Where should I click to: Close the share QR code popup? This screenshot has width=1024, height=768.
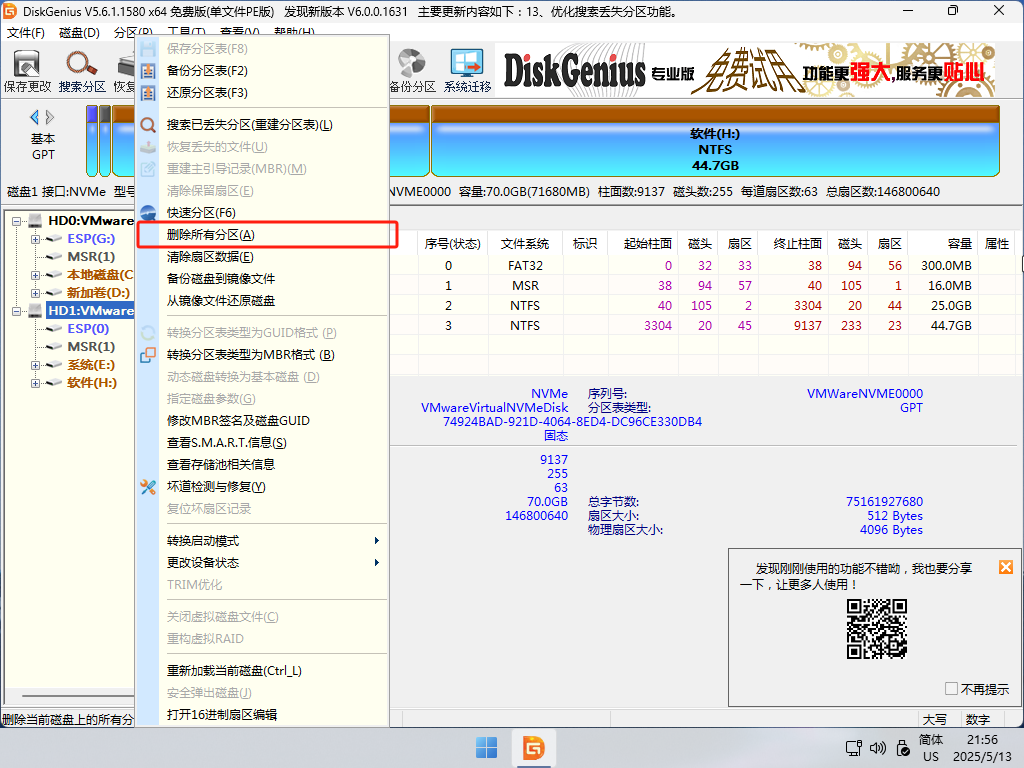coord(1006,567)
